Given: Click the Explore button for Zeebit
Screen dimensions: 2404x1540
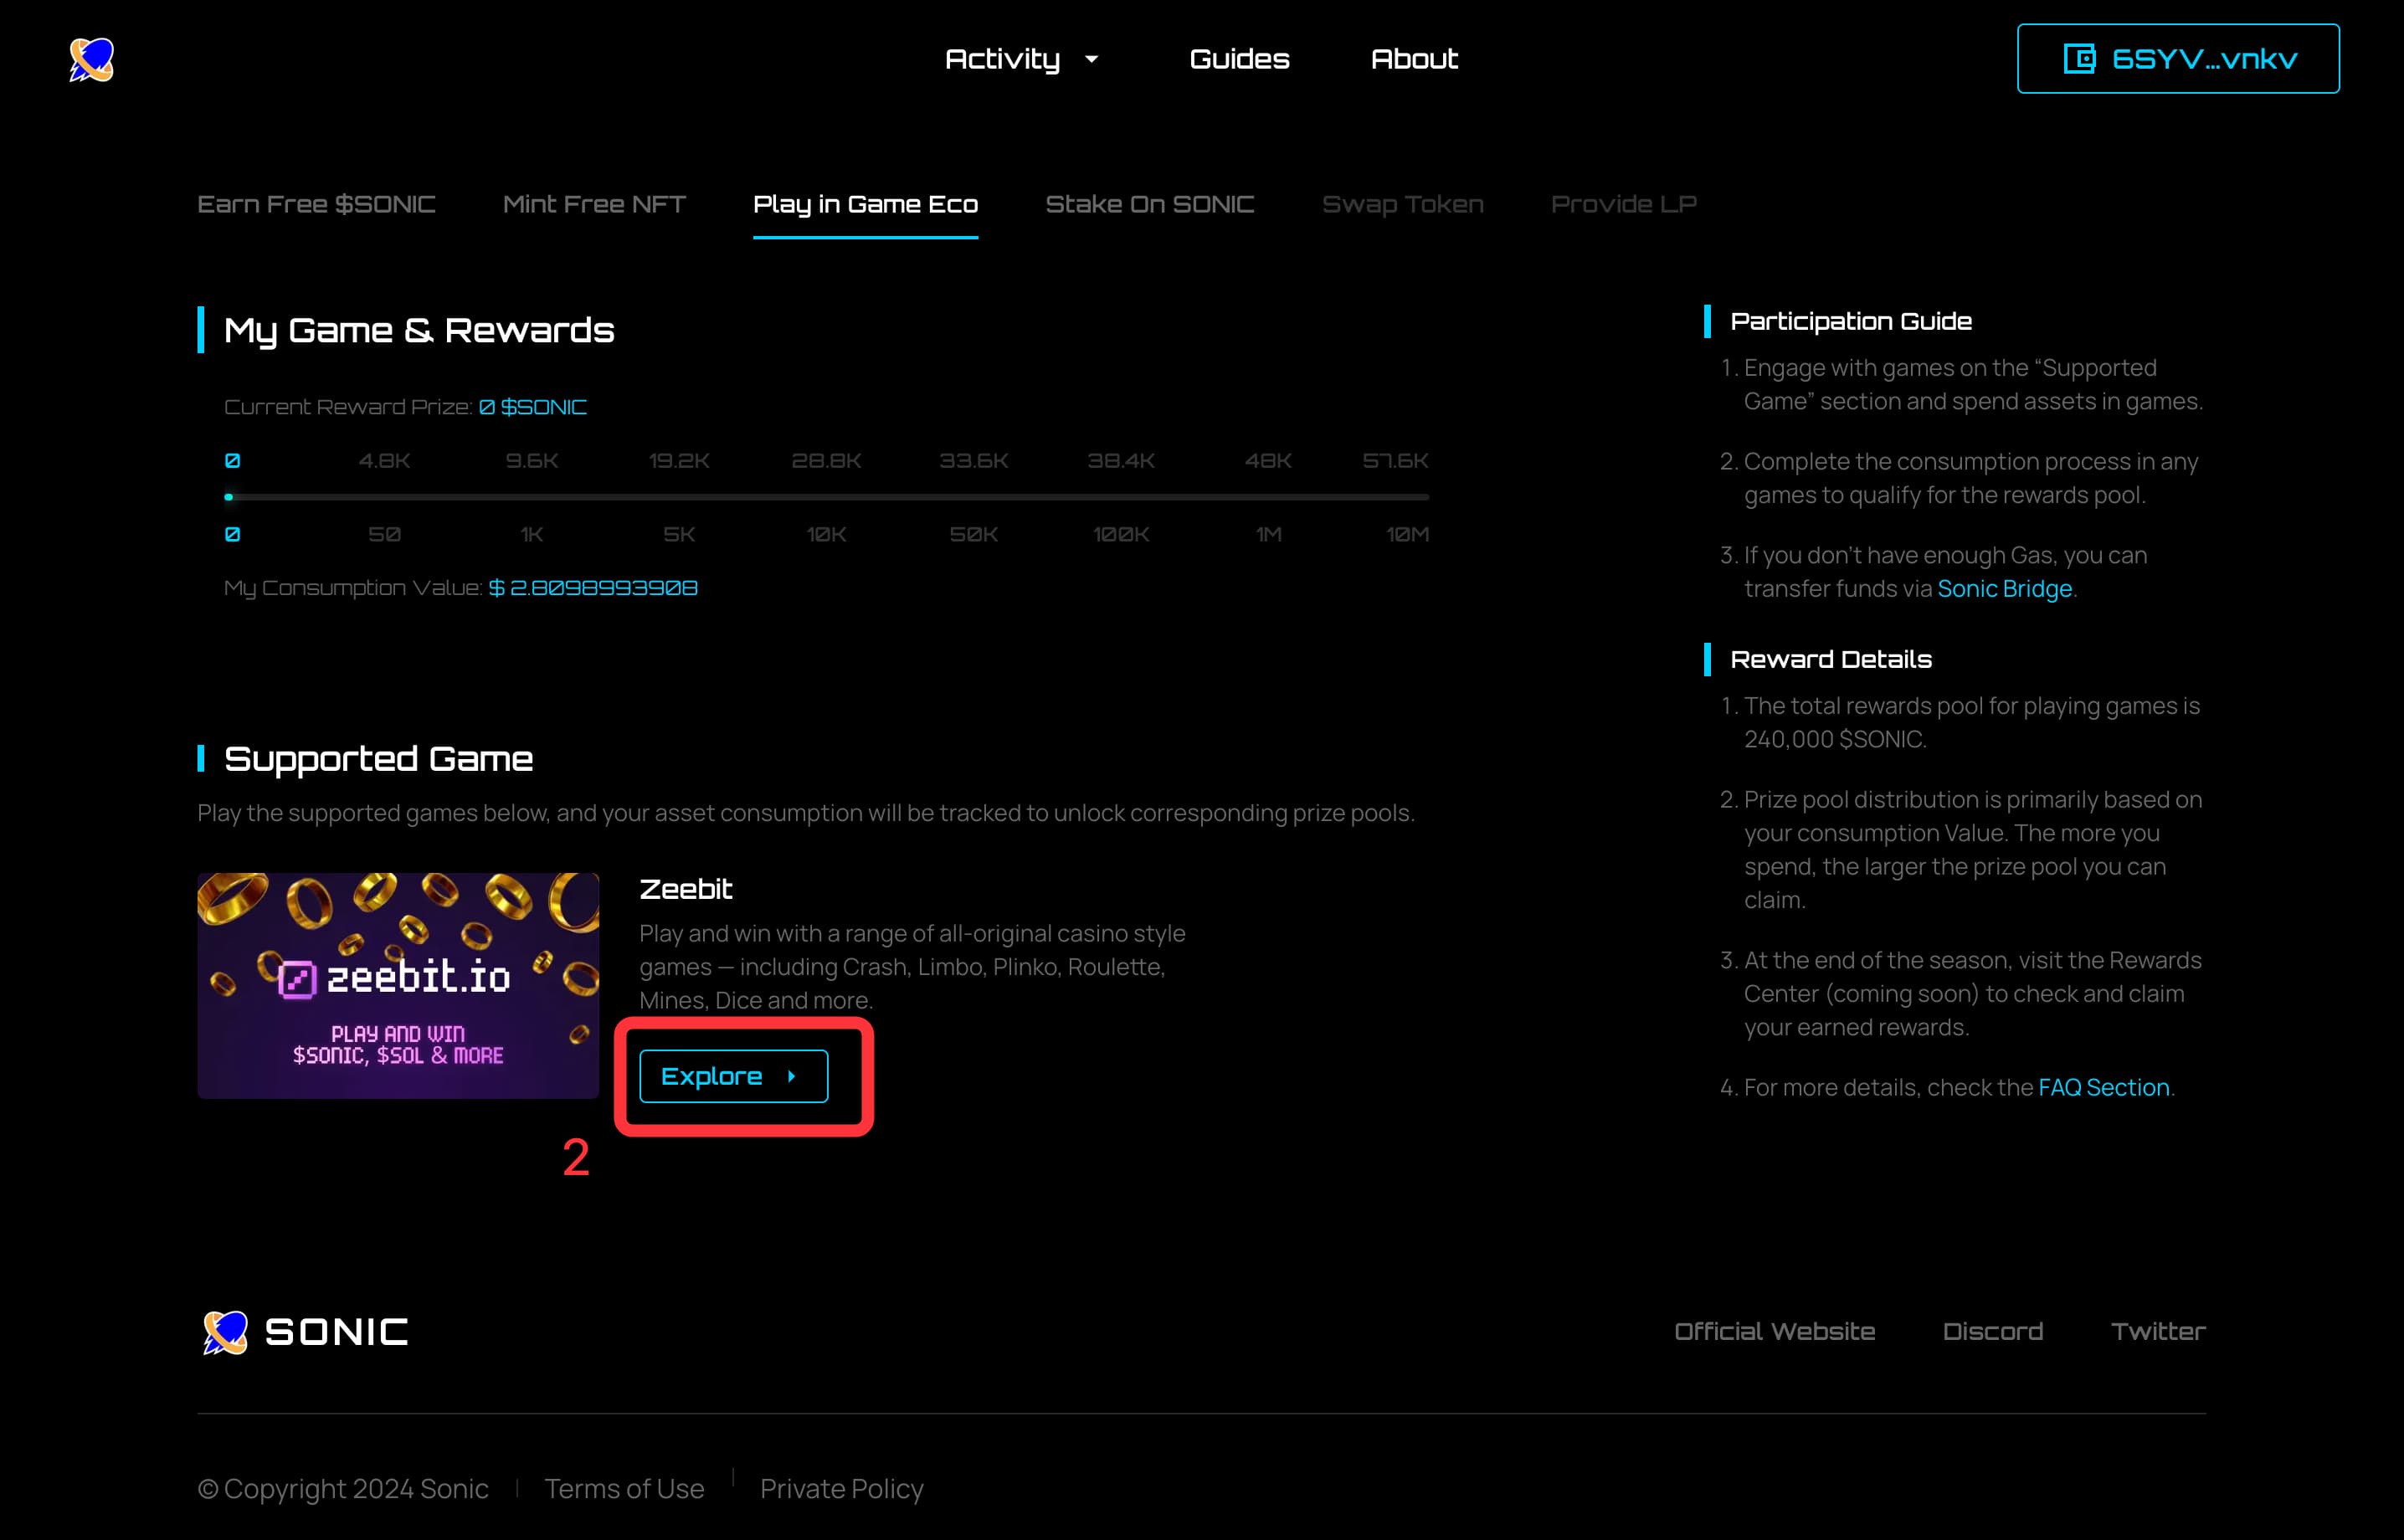Looking at the screenshot, I should (x=733, y=1076).
